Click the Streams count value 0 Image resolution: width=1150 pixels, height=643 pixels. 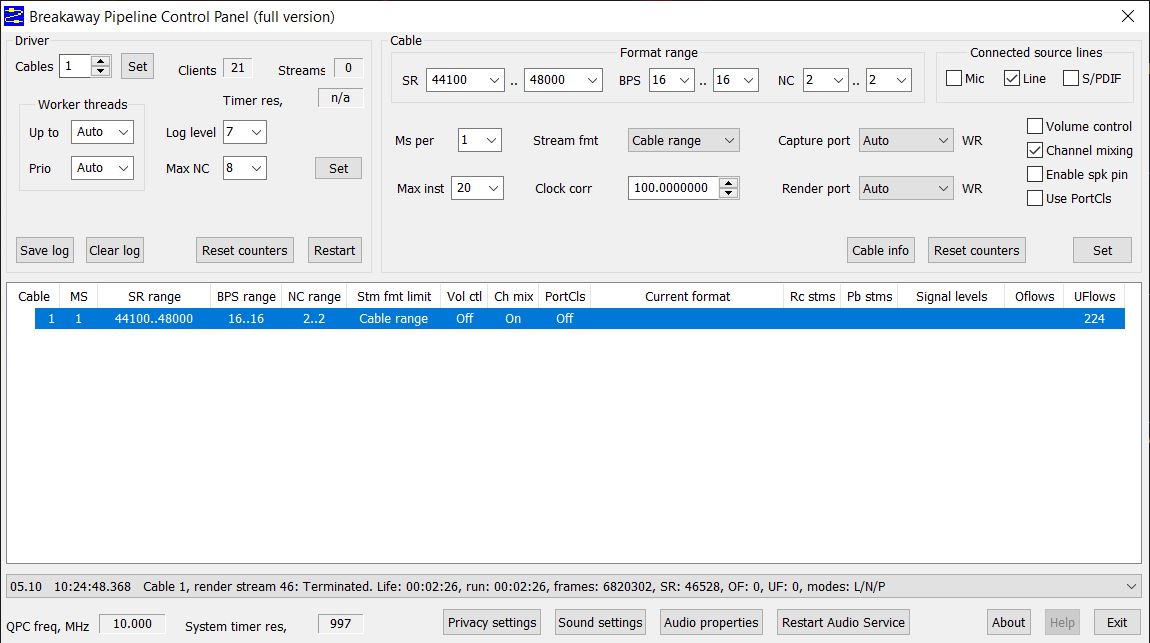point(348,68)
